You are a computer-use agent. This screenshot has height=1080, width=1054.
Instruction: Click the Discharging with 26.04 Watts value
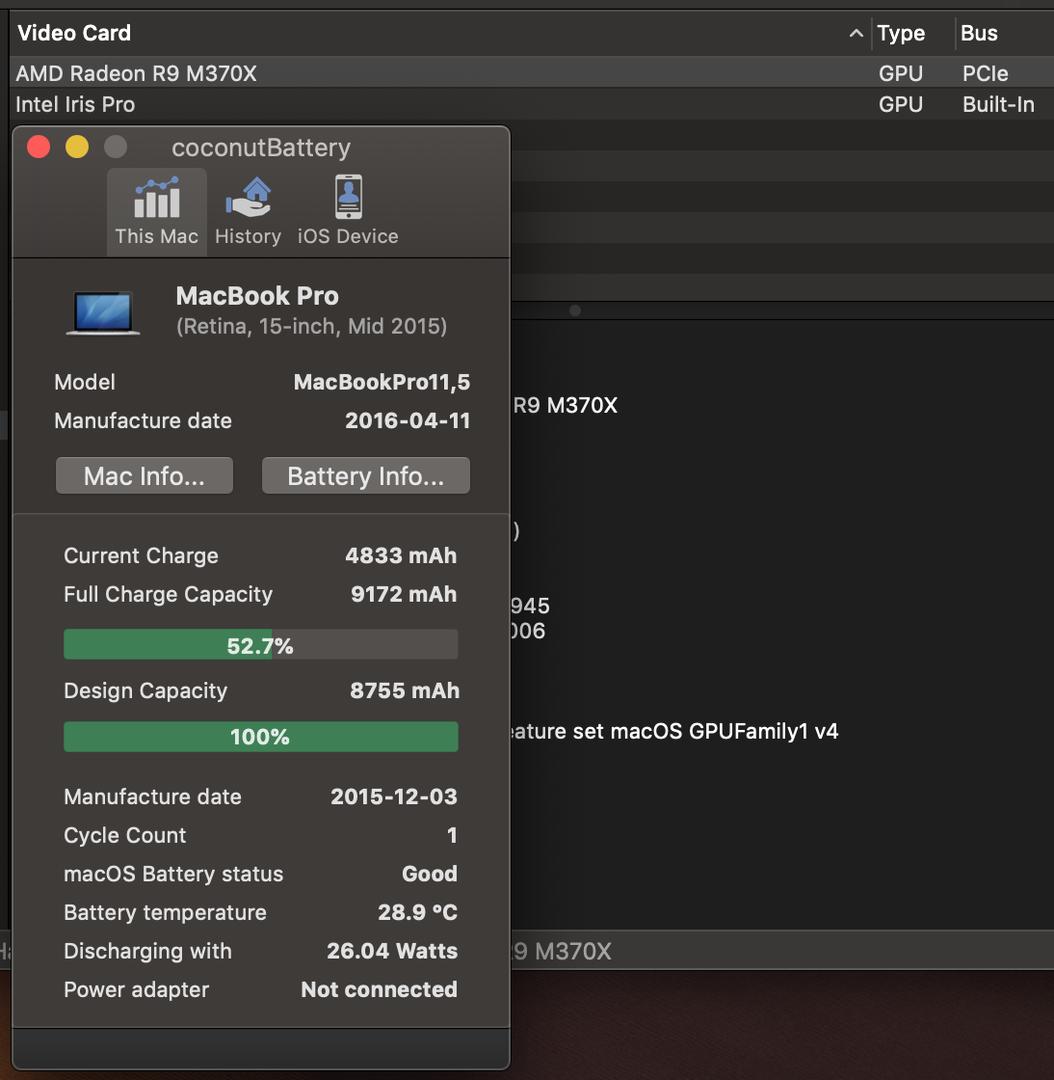coord(392,951)
